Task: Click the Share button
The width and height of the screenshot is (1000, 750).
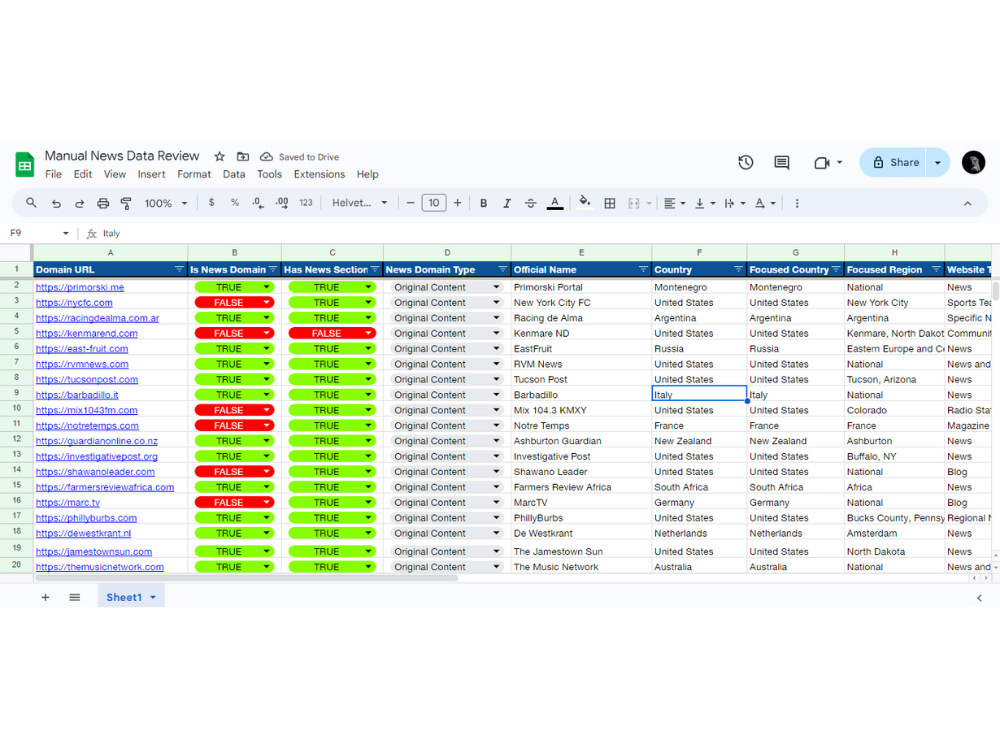Action: click(x=895, y=162)
